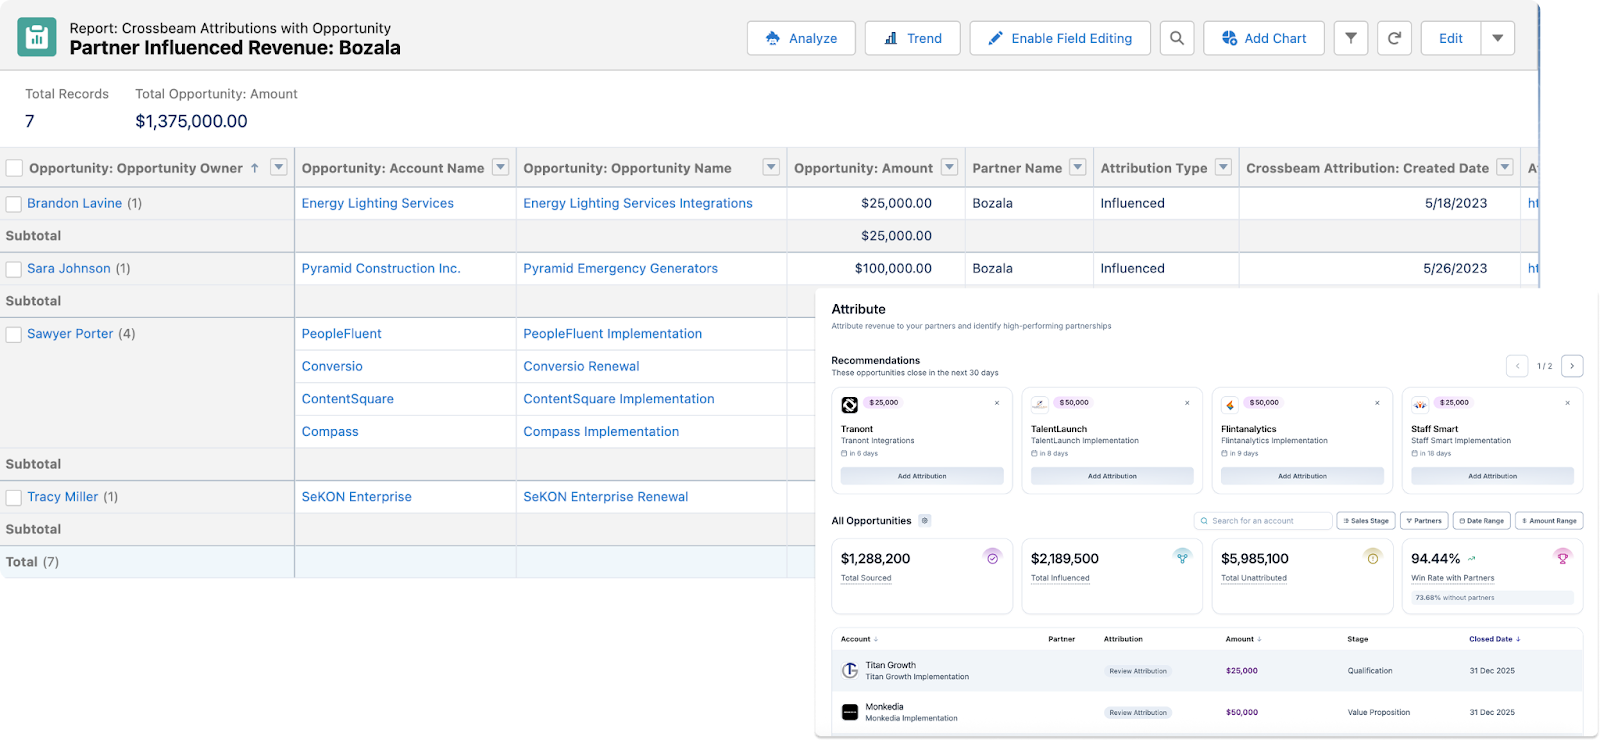Click the Win Rate trophy icon
This screenshot has width=1600, height=740.
(1562, 557)
